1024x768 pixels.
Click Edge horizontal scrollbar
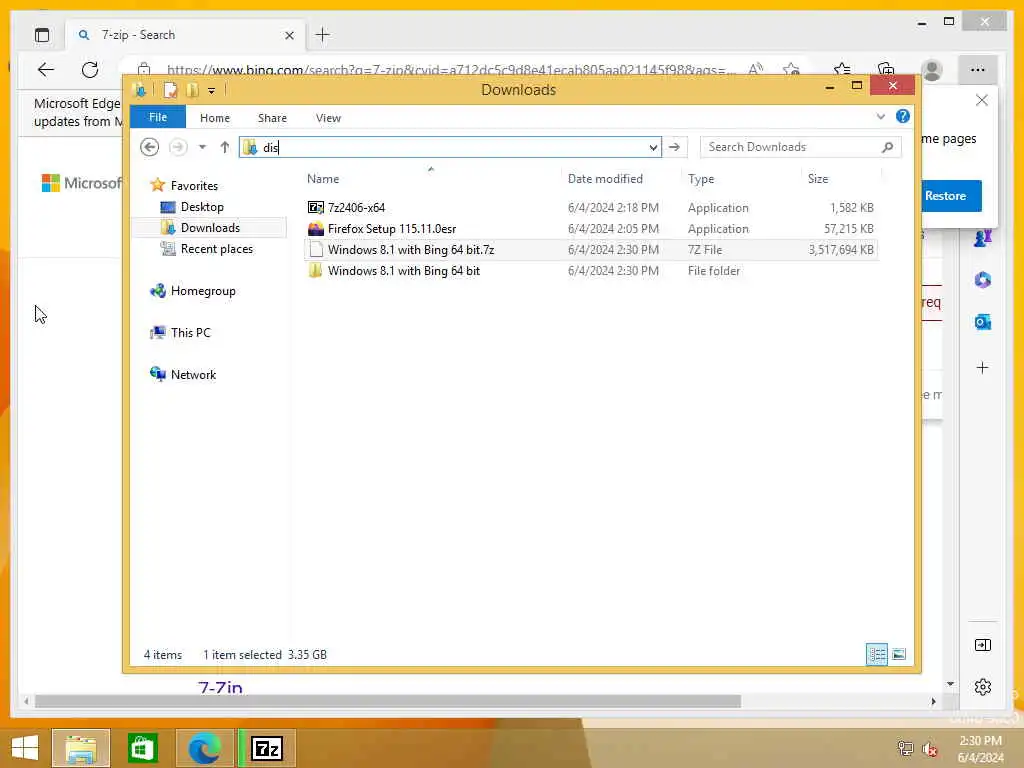pos(388,701)
